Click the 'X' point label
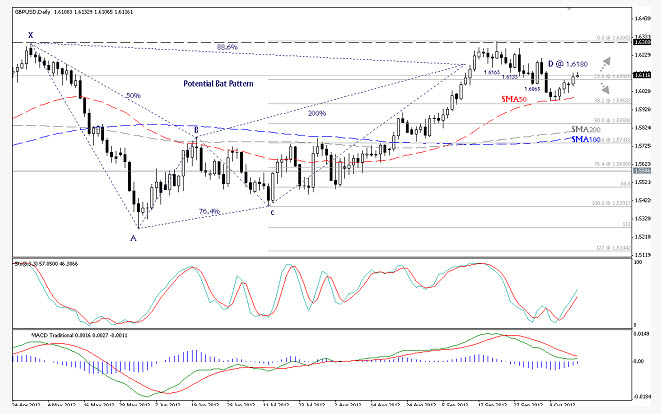 31,35
